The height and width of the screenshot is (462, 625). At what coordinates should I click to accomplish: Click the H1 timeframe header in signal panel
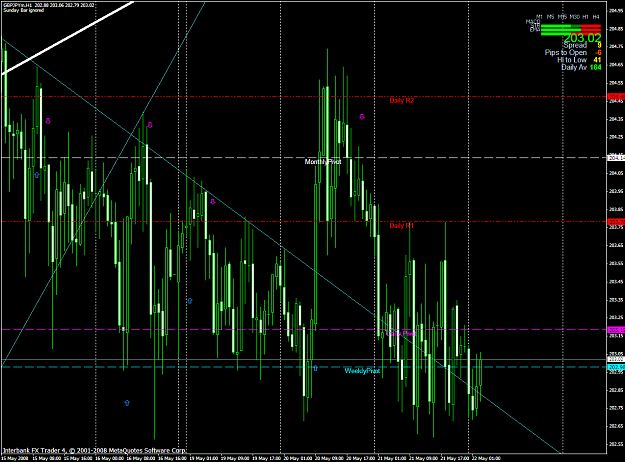585,17
